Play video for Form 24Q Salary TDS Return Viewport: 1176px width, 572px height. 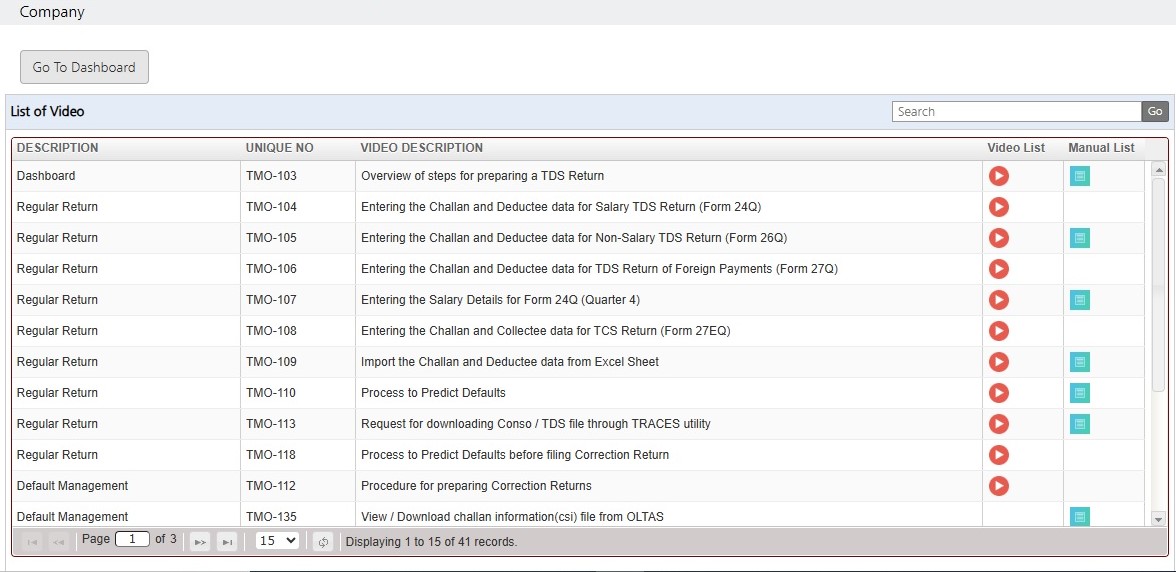coord(998,207)
